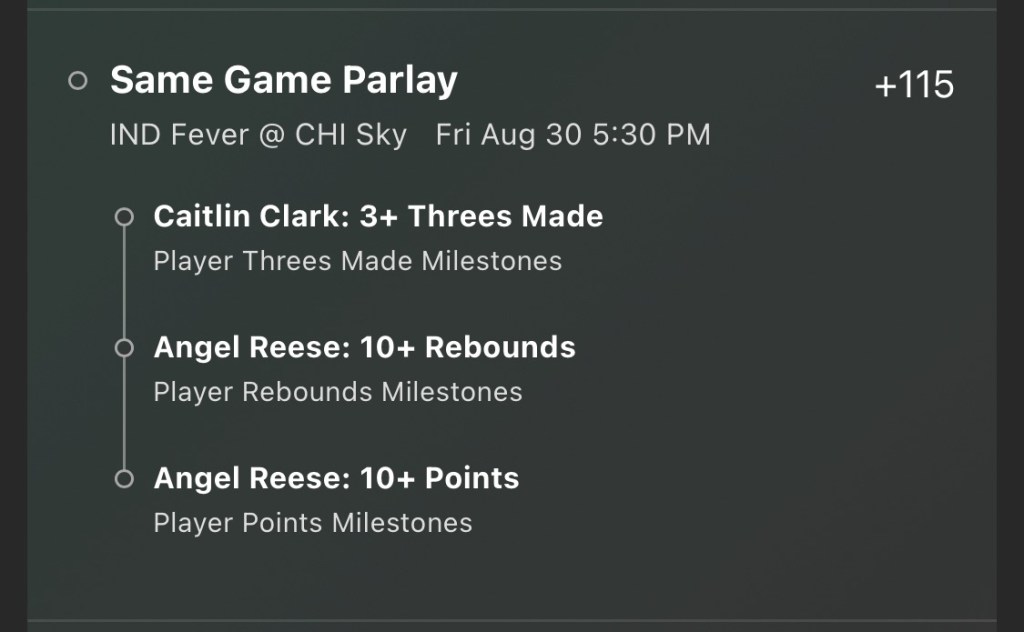Click connector line between Rebounds and Points legs
This screenshot has height=632, width=1024.
tap(124, 414)
